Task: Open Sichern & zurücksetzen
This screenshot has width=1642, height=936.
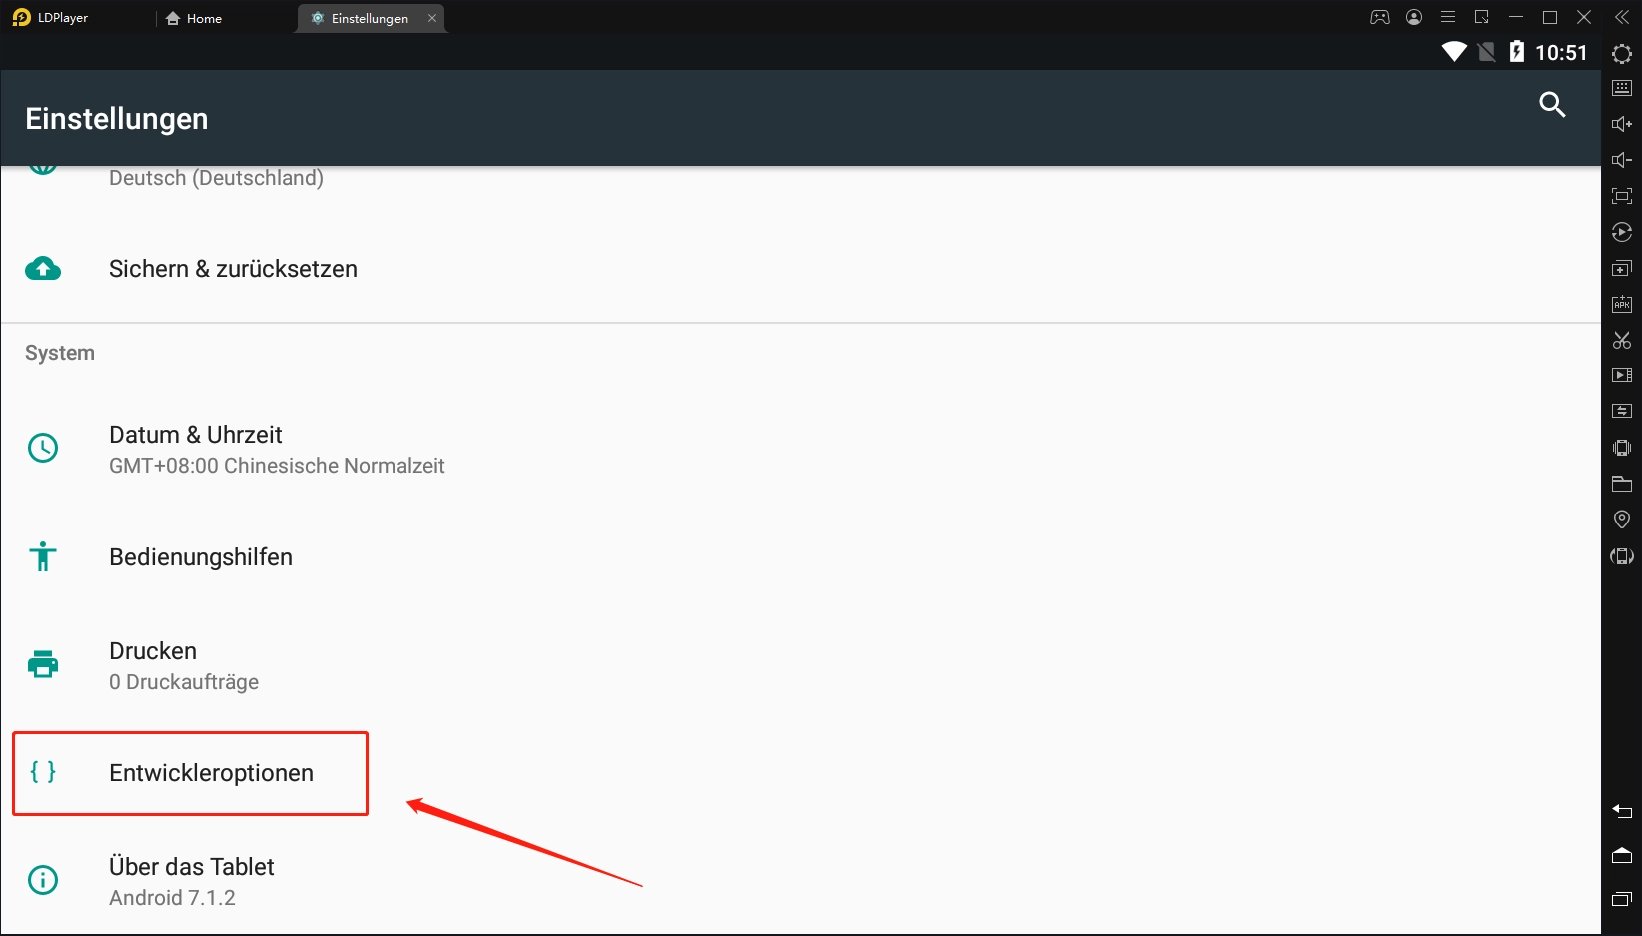Action: pyautogui.click(x=800, y=269)
